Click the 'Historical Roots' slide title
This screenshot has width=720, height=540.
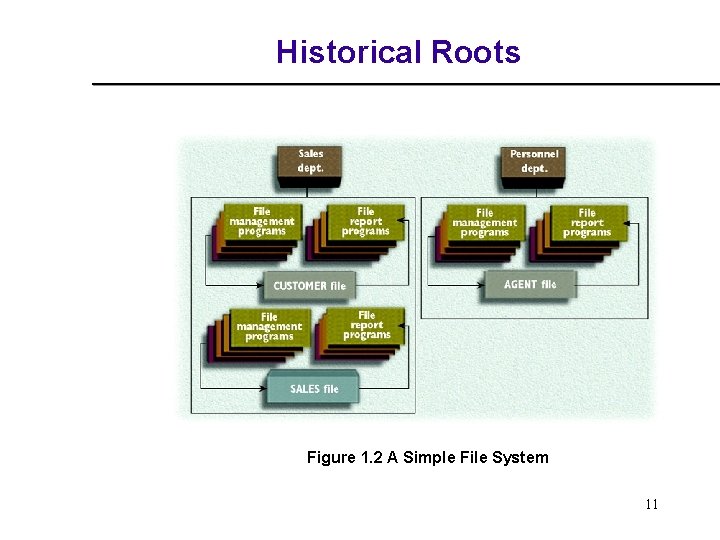click(x=398, y=52)
